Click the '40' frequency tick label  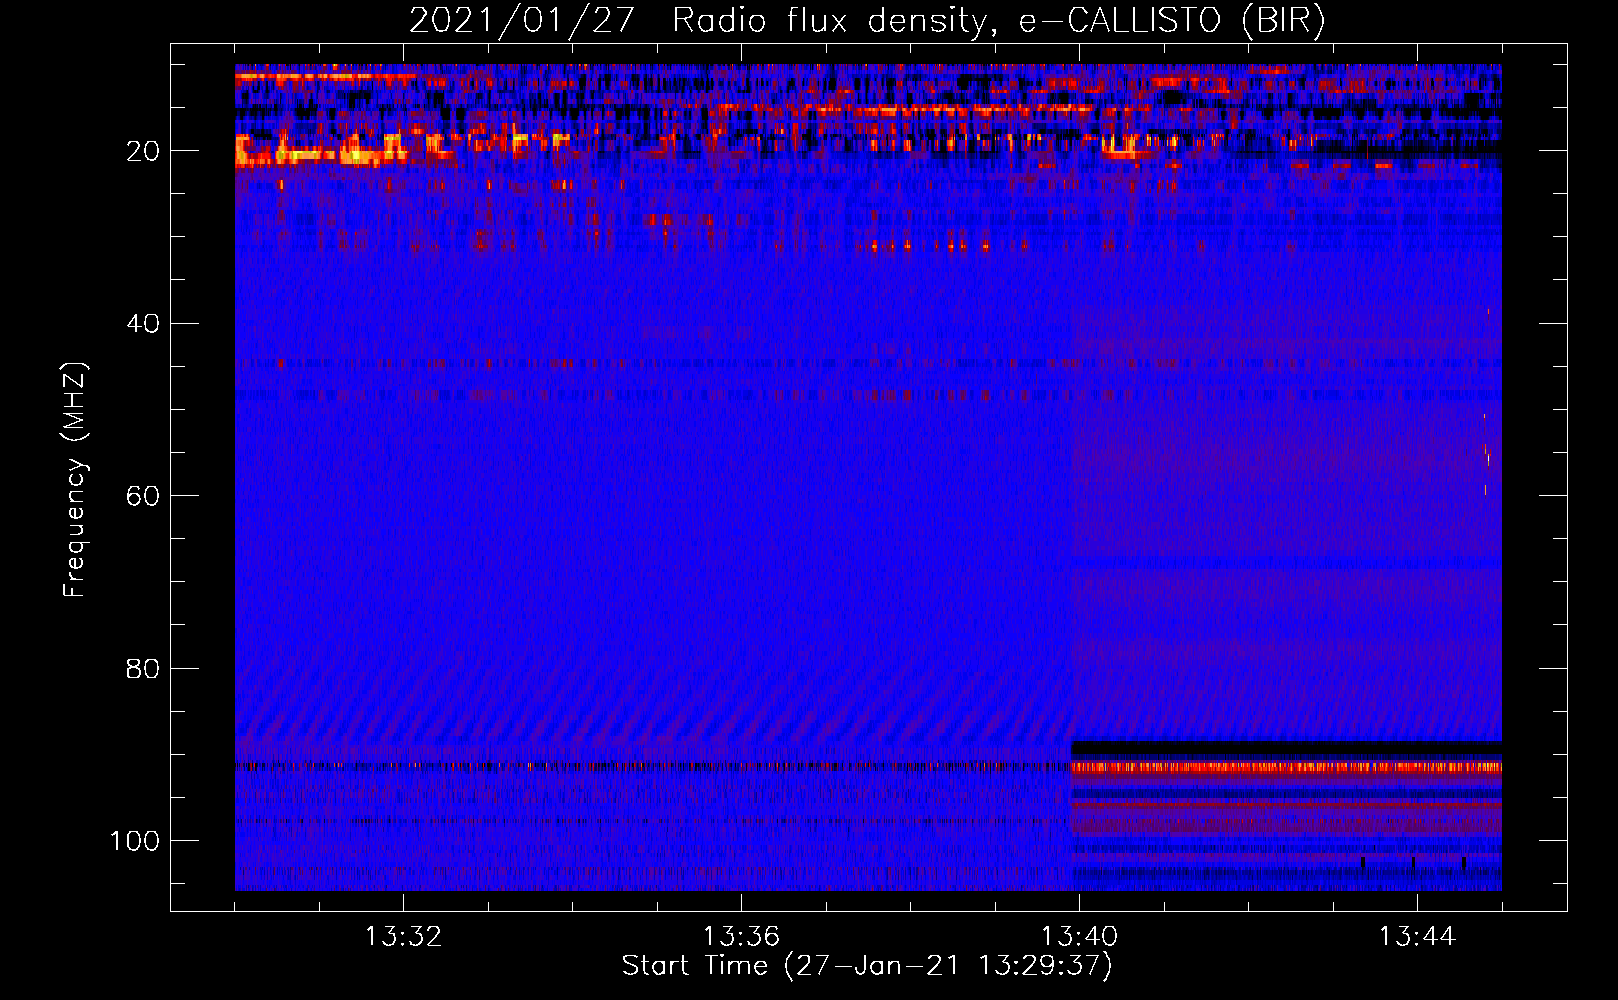(x=144, y=323)
